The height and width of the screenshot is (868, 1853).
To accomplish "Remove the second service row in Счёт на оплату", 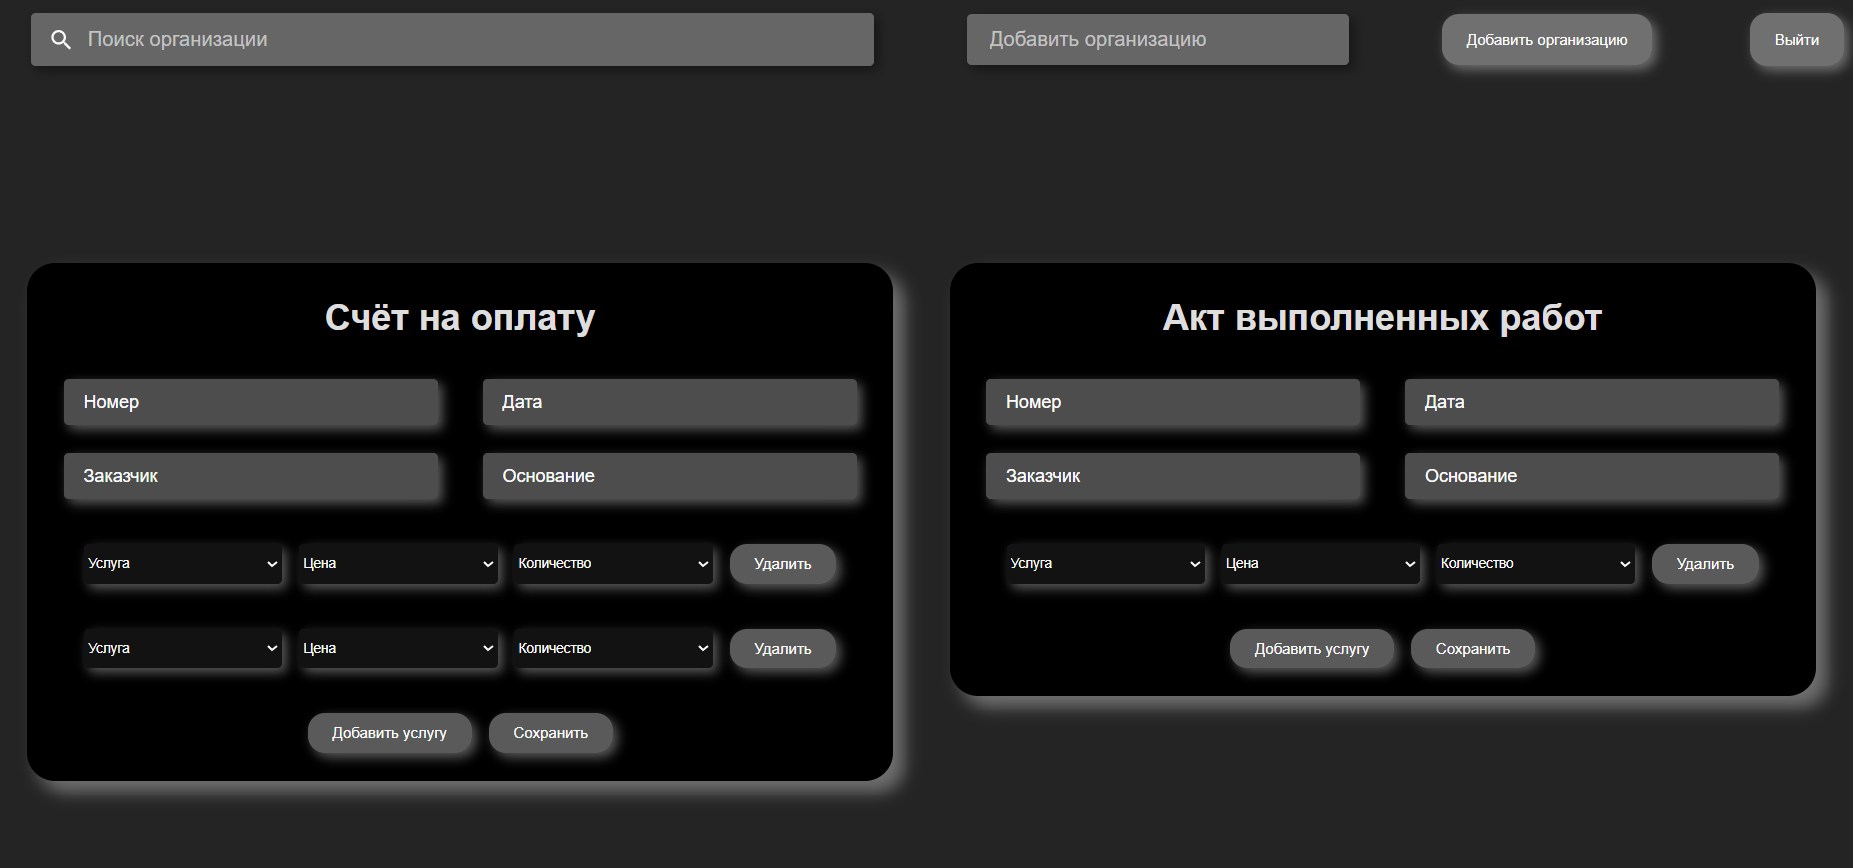I will click(x=782, y=649).
